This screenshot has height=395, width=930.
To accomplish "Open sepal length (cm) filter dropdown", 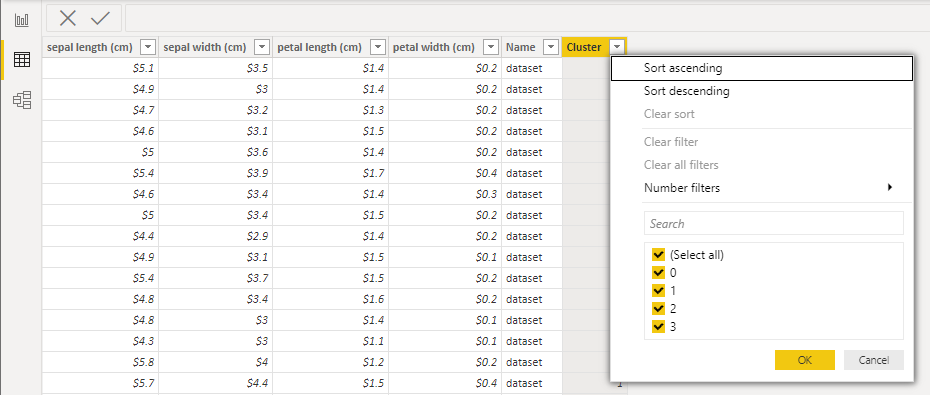I will coord(148,47).
